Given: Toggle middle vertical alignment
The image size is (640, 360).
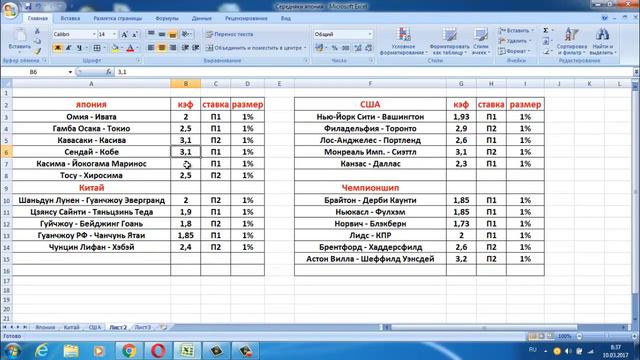Looking at the screenshot, I should pyautogui.click(x=162, y=34).
